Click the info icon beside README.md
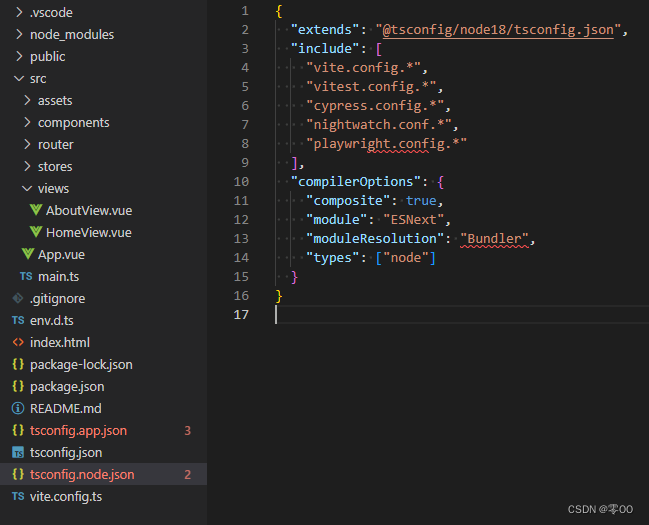Image resolution: width=649 pixels, height=525 pixels. pos(18,408)
